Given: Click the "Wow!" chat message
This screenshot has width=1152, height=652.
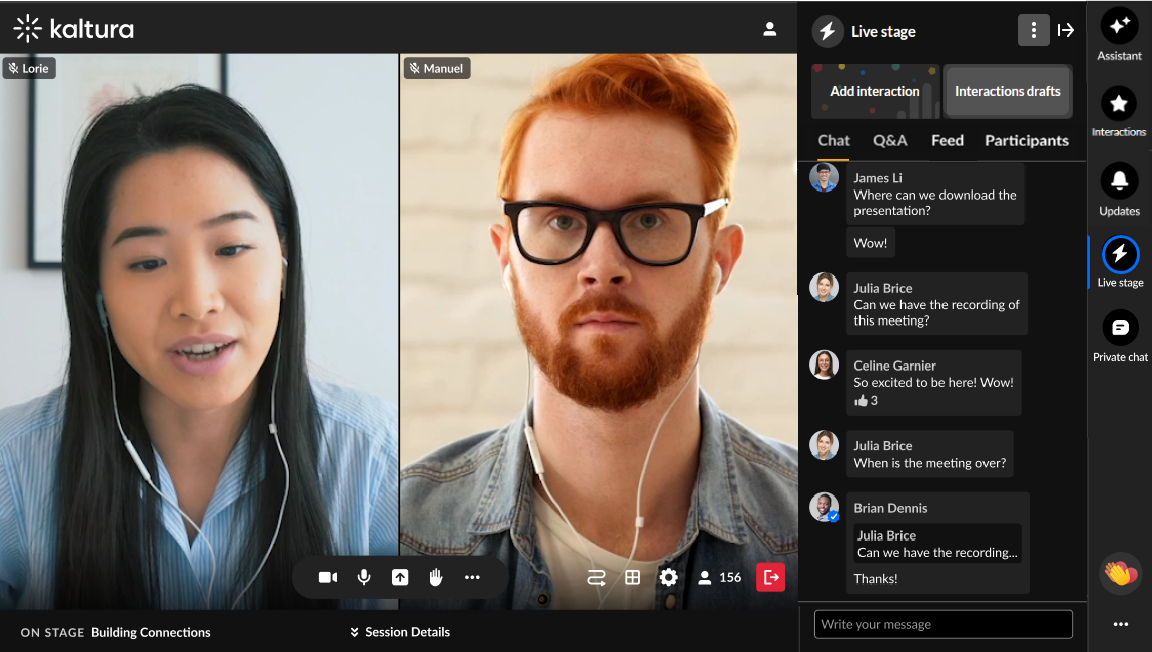Looking at the screenshot, I should point(870,243).
